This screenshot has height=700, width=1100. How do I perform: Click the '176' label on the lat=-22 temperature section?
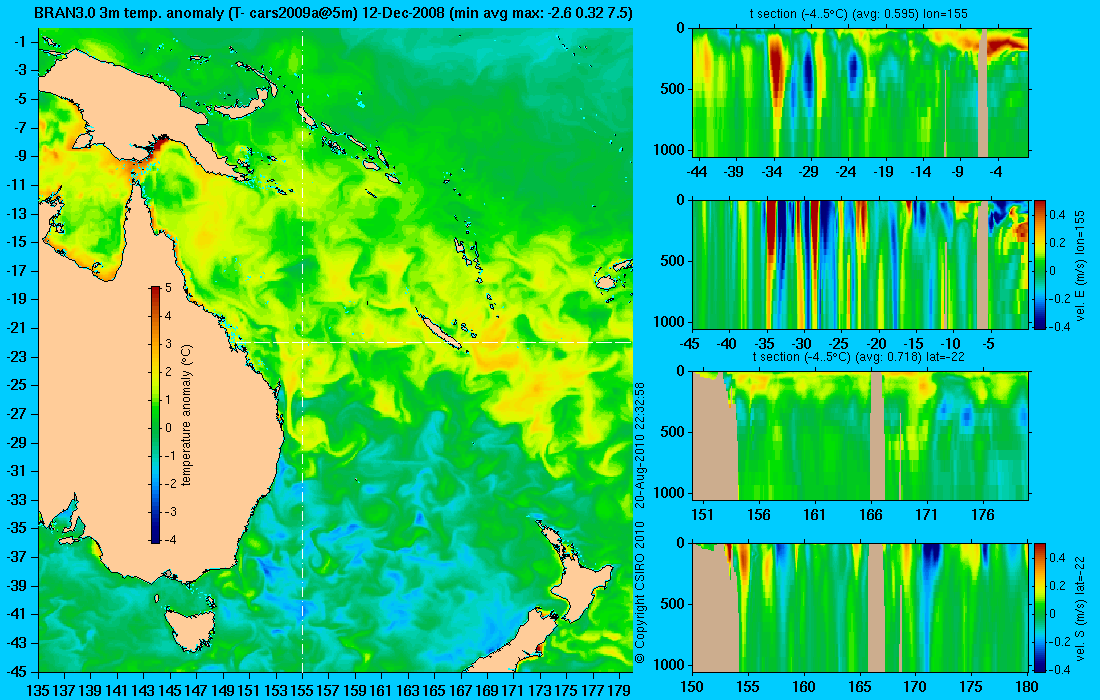point(982,515)
